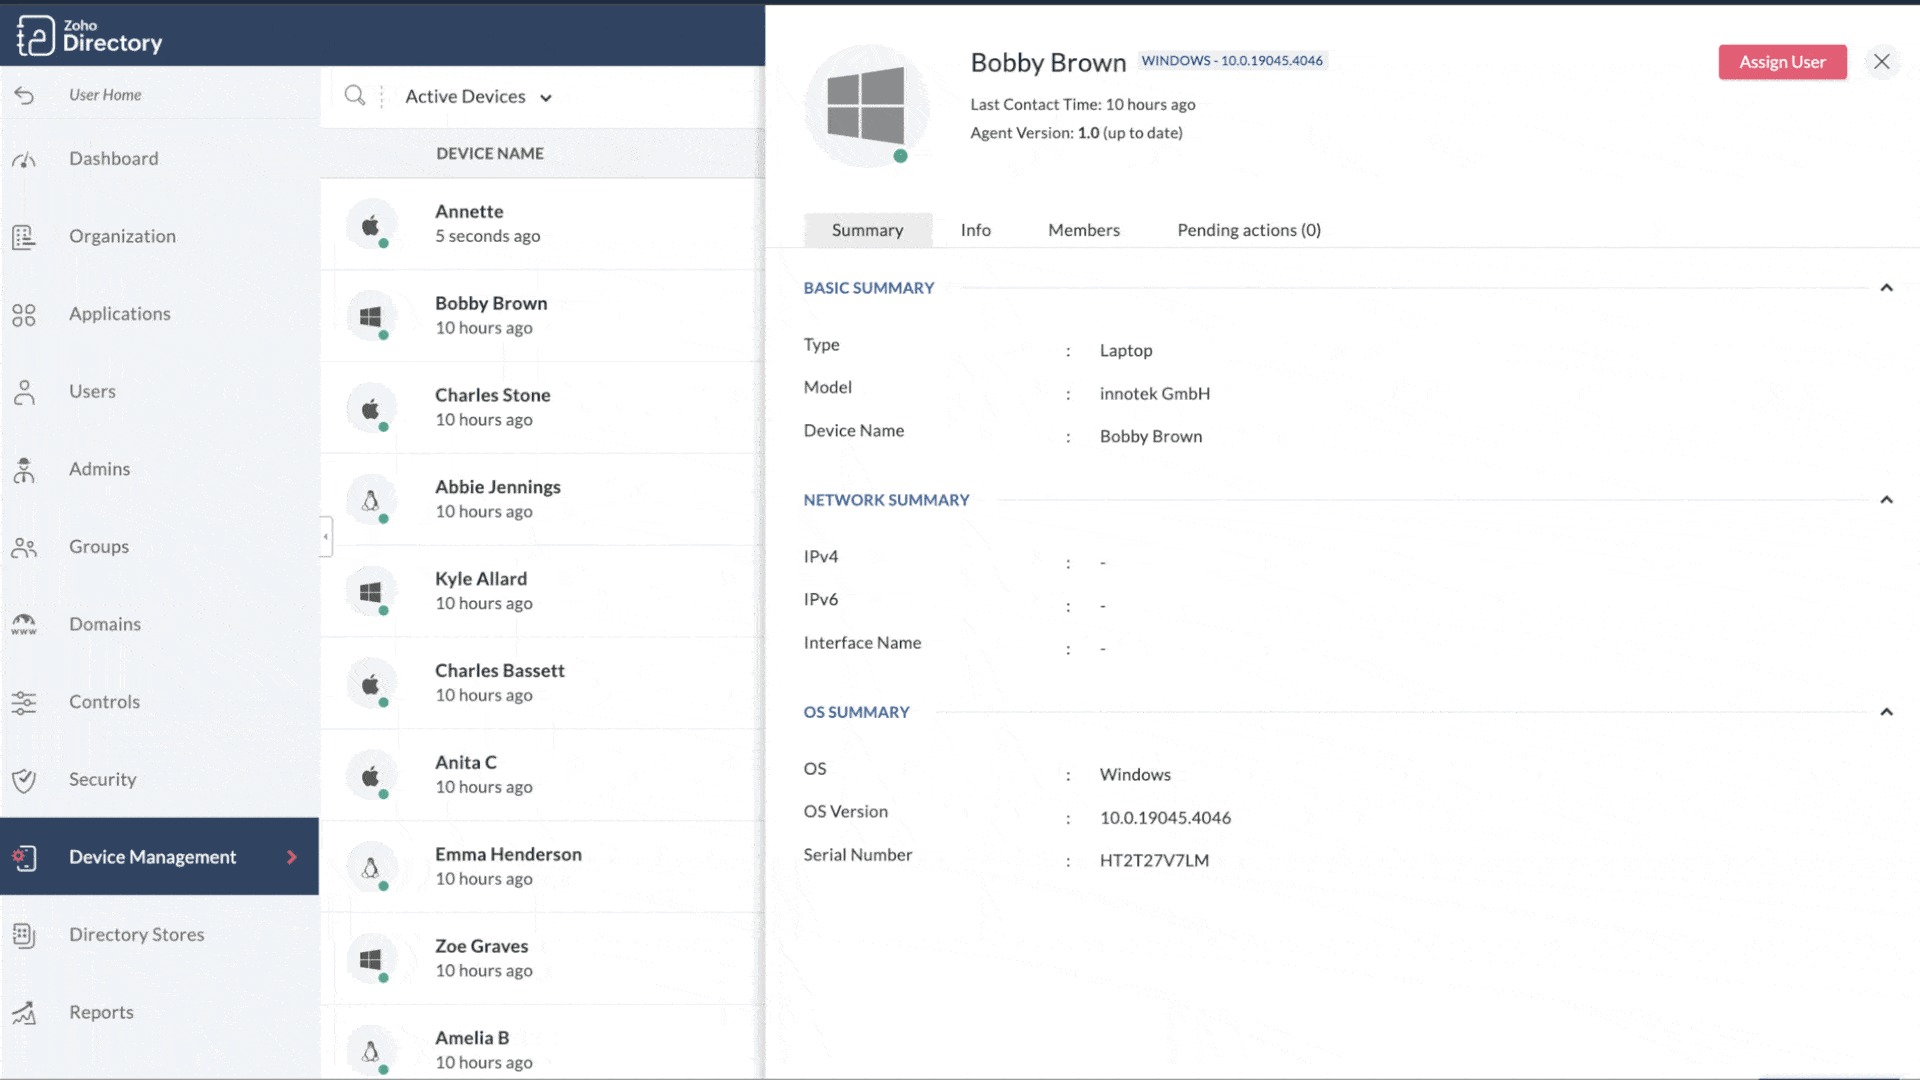This screenshot has width=1920, height=1080.
Task: Open the Security panel icon
Action: pos(24,779)
